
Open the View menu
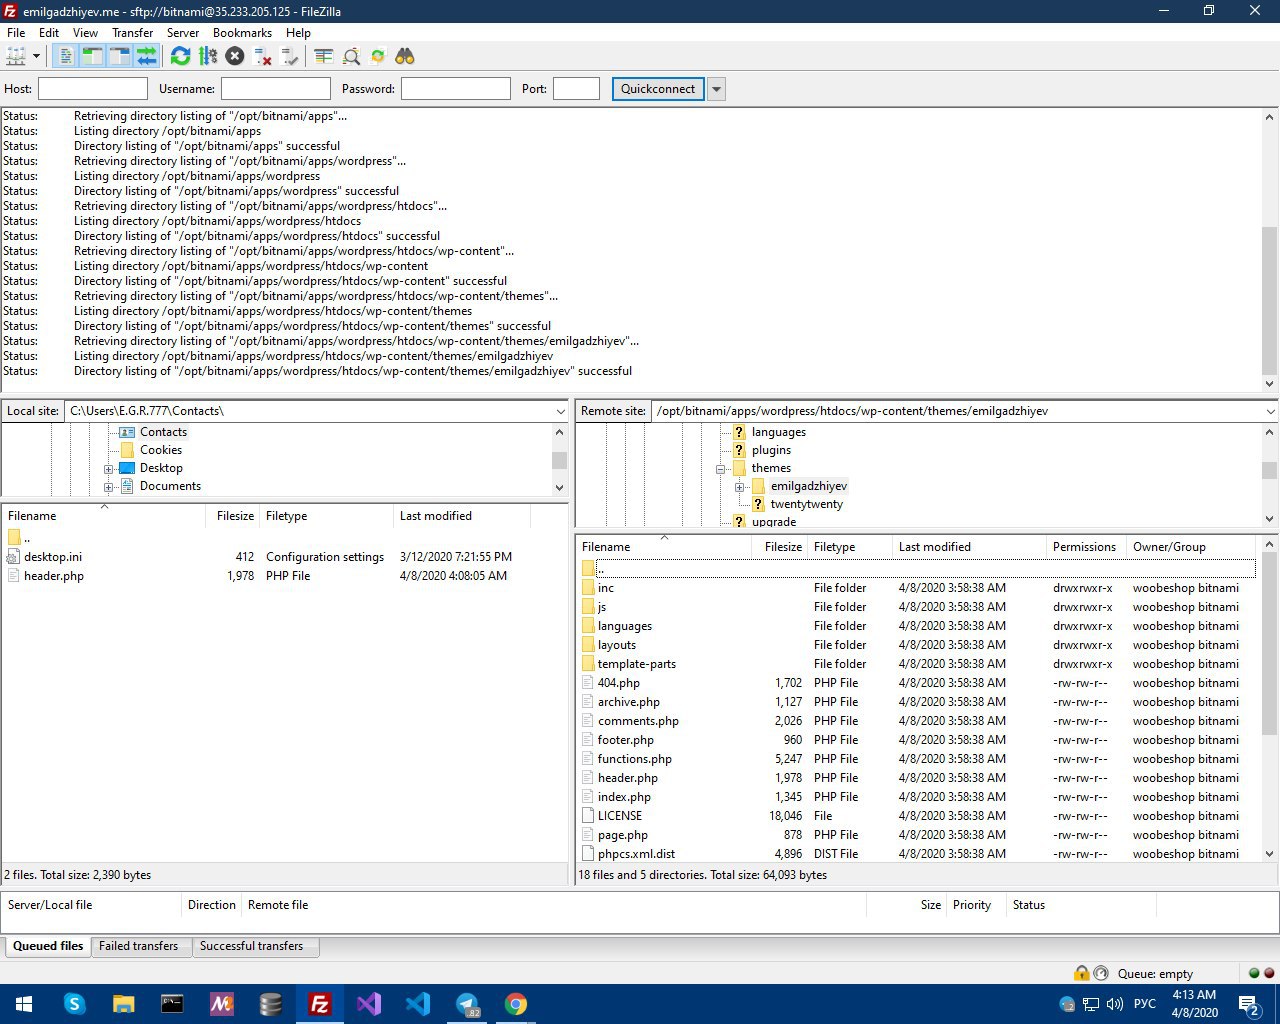point(85,33)
